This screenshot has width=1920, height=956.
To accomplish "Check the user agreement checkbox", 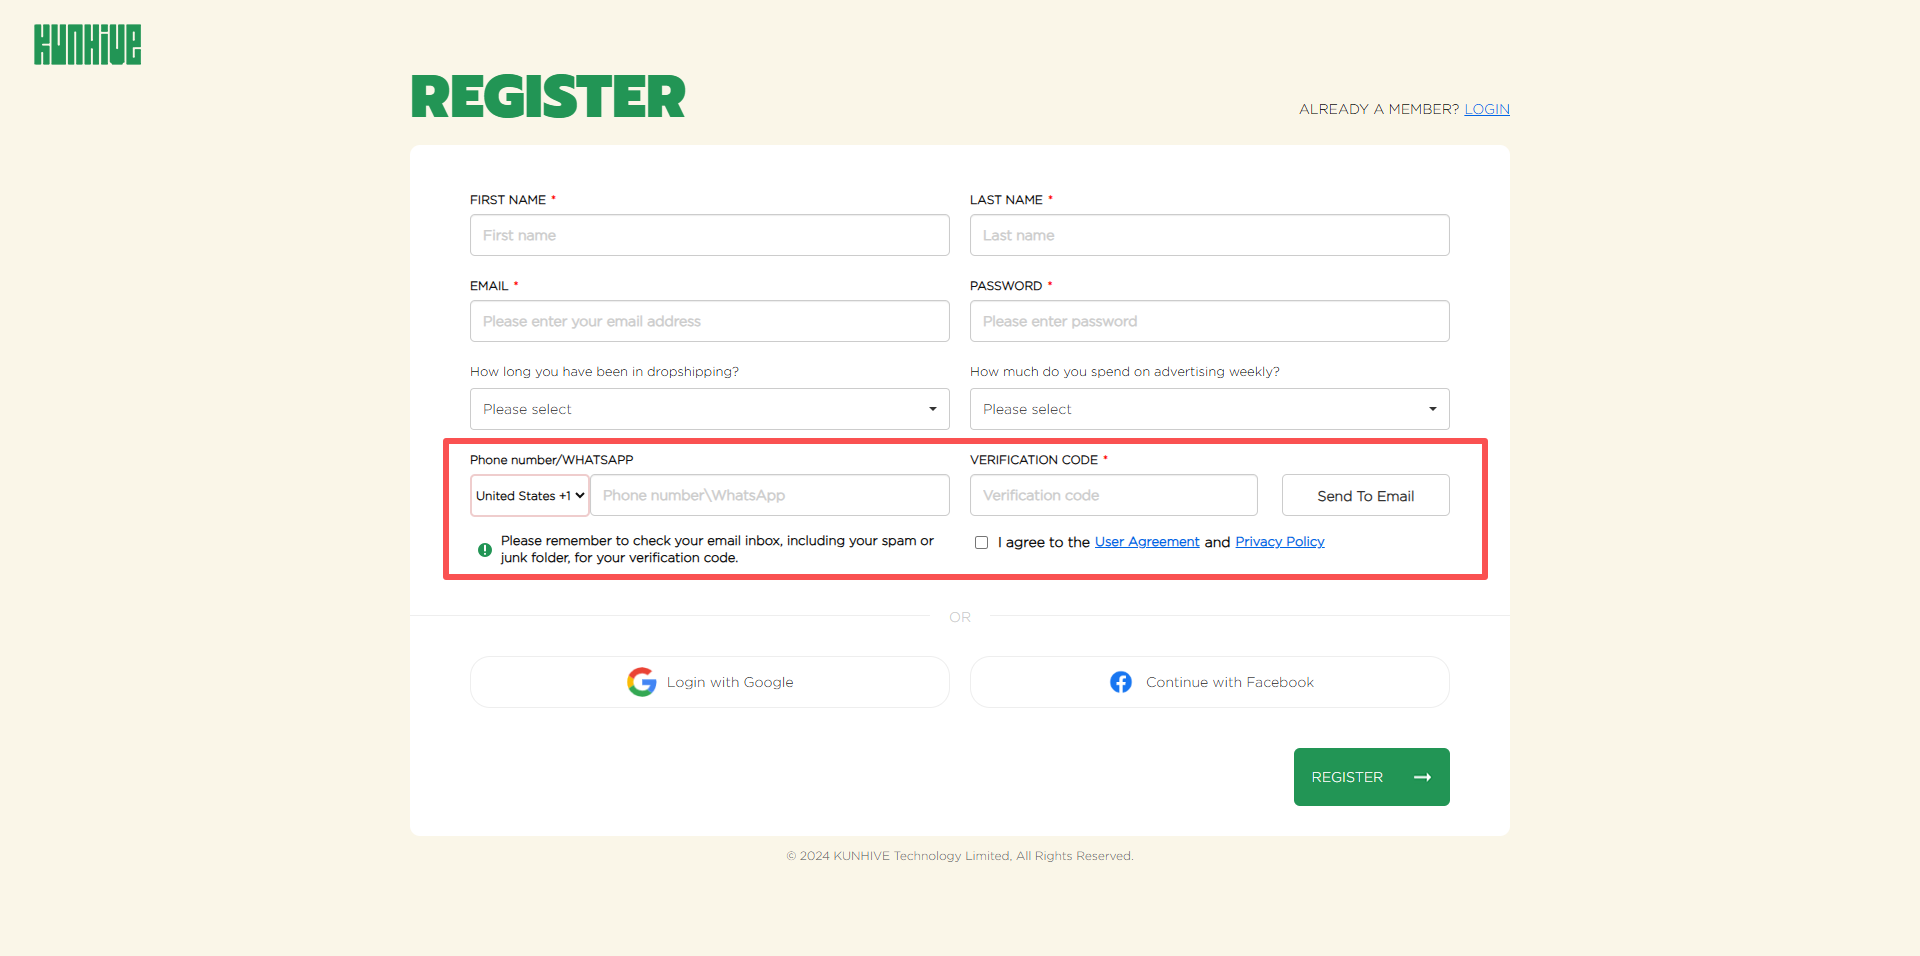I will pos(982,543).
